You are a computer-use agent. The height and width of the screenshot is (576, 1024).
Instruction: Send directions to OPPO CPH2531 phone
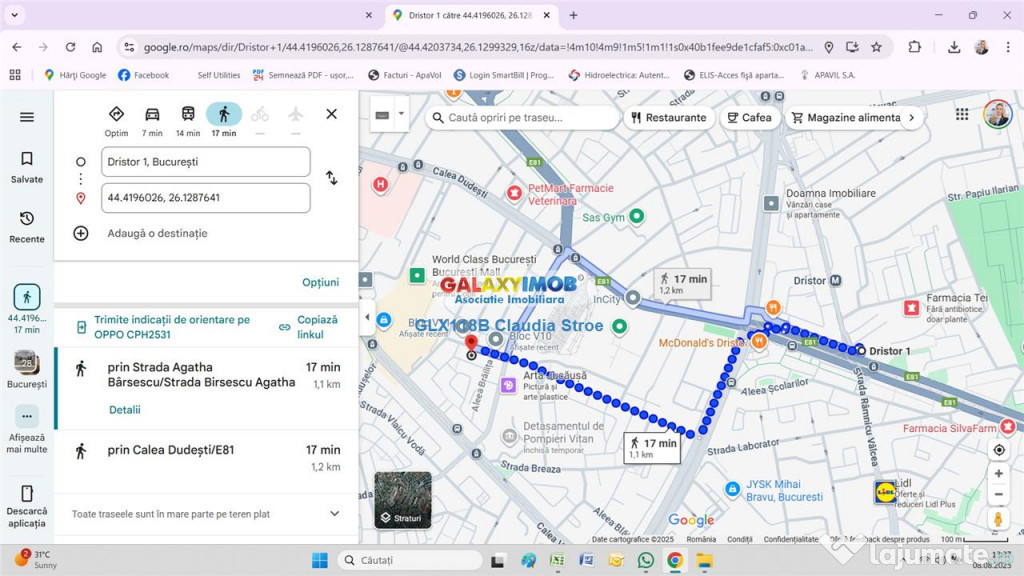tap(172, 327)
